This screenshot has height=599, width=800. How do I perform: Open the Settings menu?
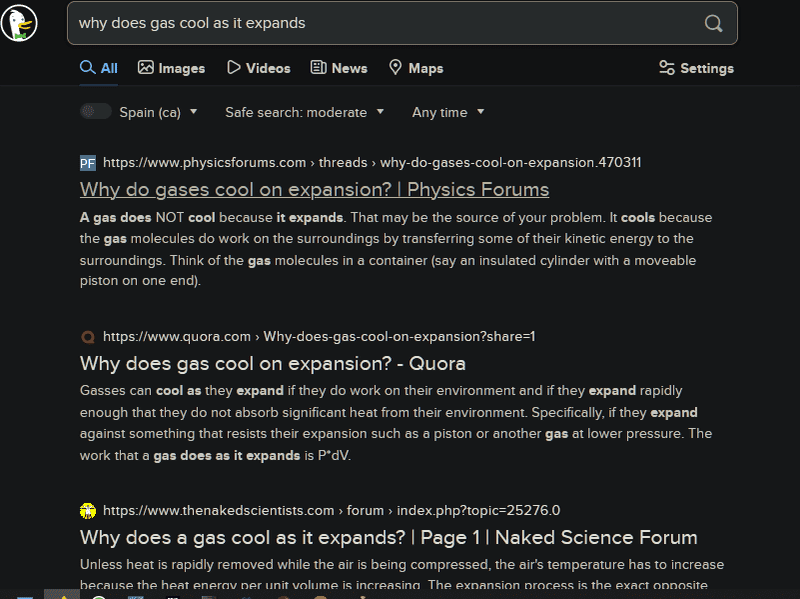tap(696, 68)
